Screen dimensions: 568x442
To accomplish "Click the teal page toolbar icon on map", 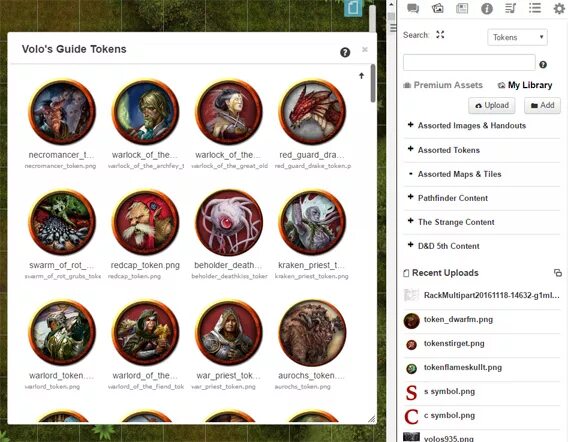I will tap(353, 8).
